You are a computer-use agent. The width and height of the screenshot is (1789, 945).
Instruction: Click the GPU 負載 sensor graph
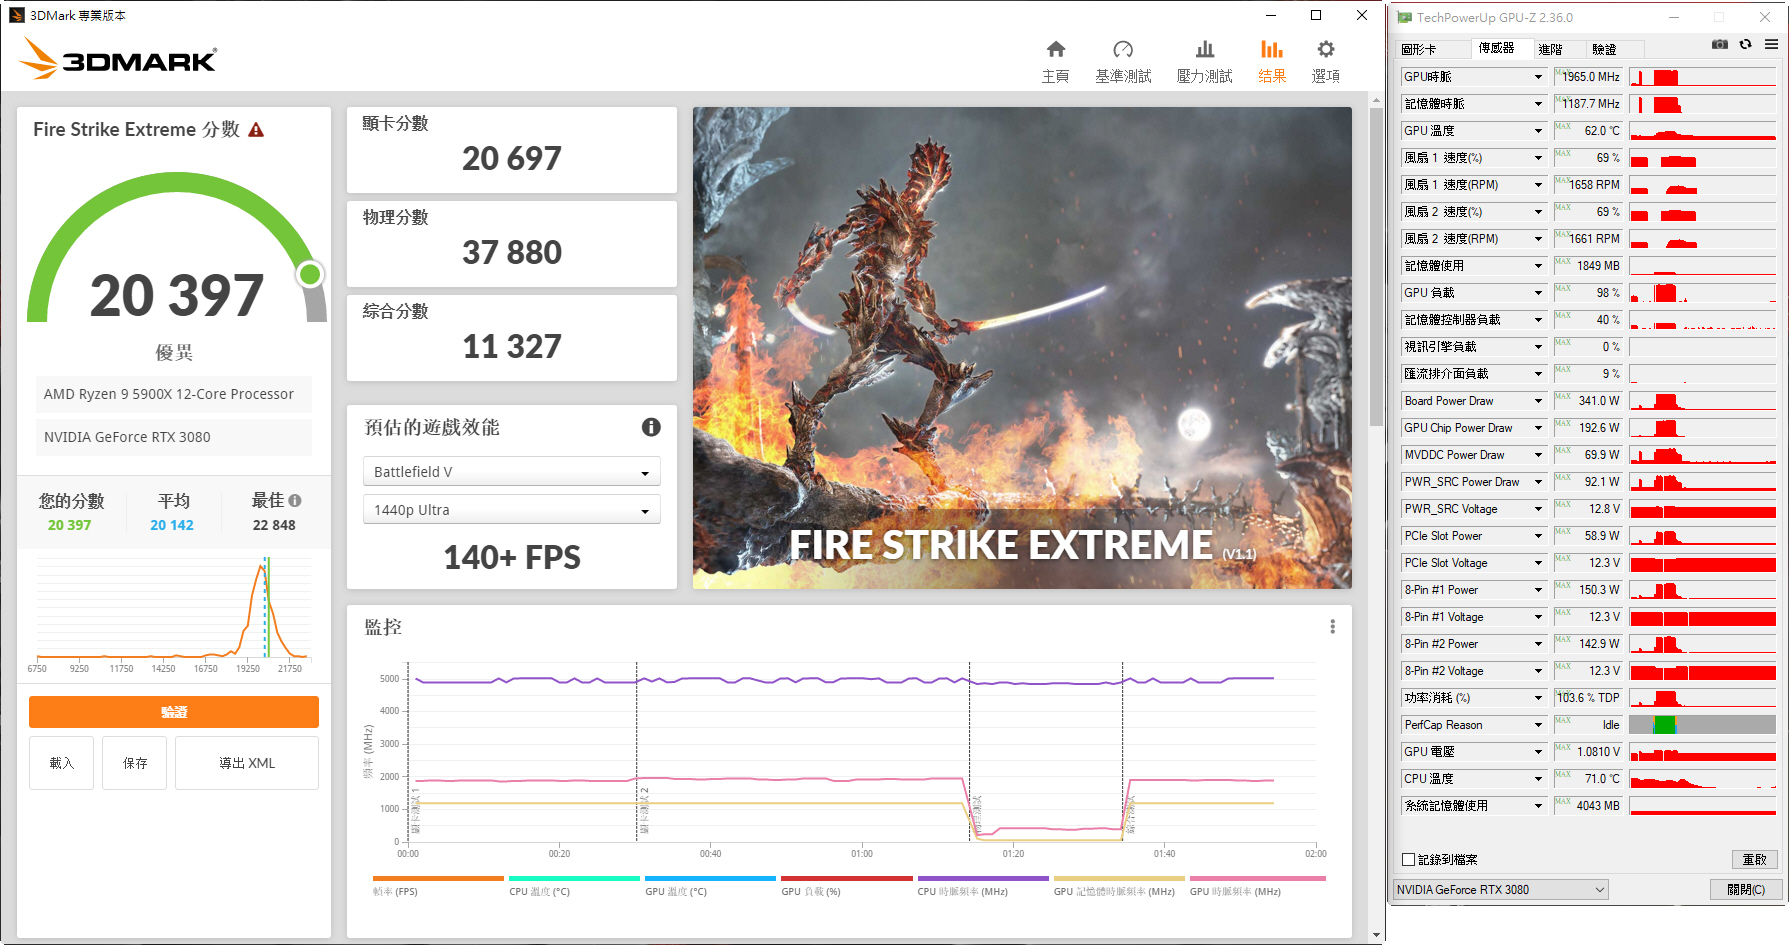click(x=1703, y=293)
